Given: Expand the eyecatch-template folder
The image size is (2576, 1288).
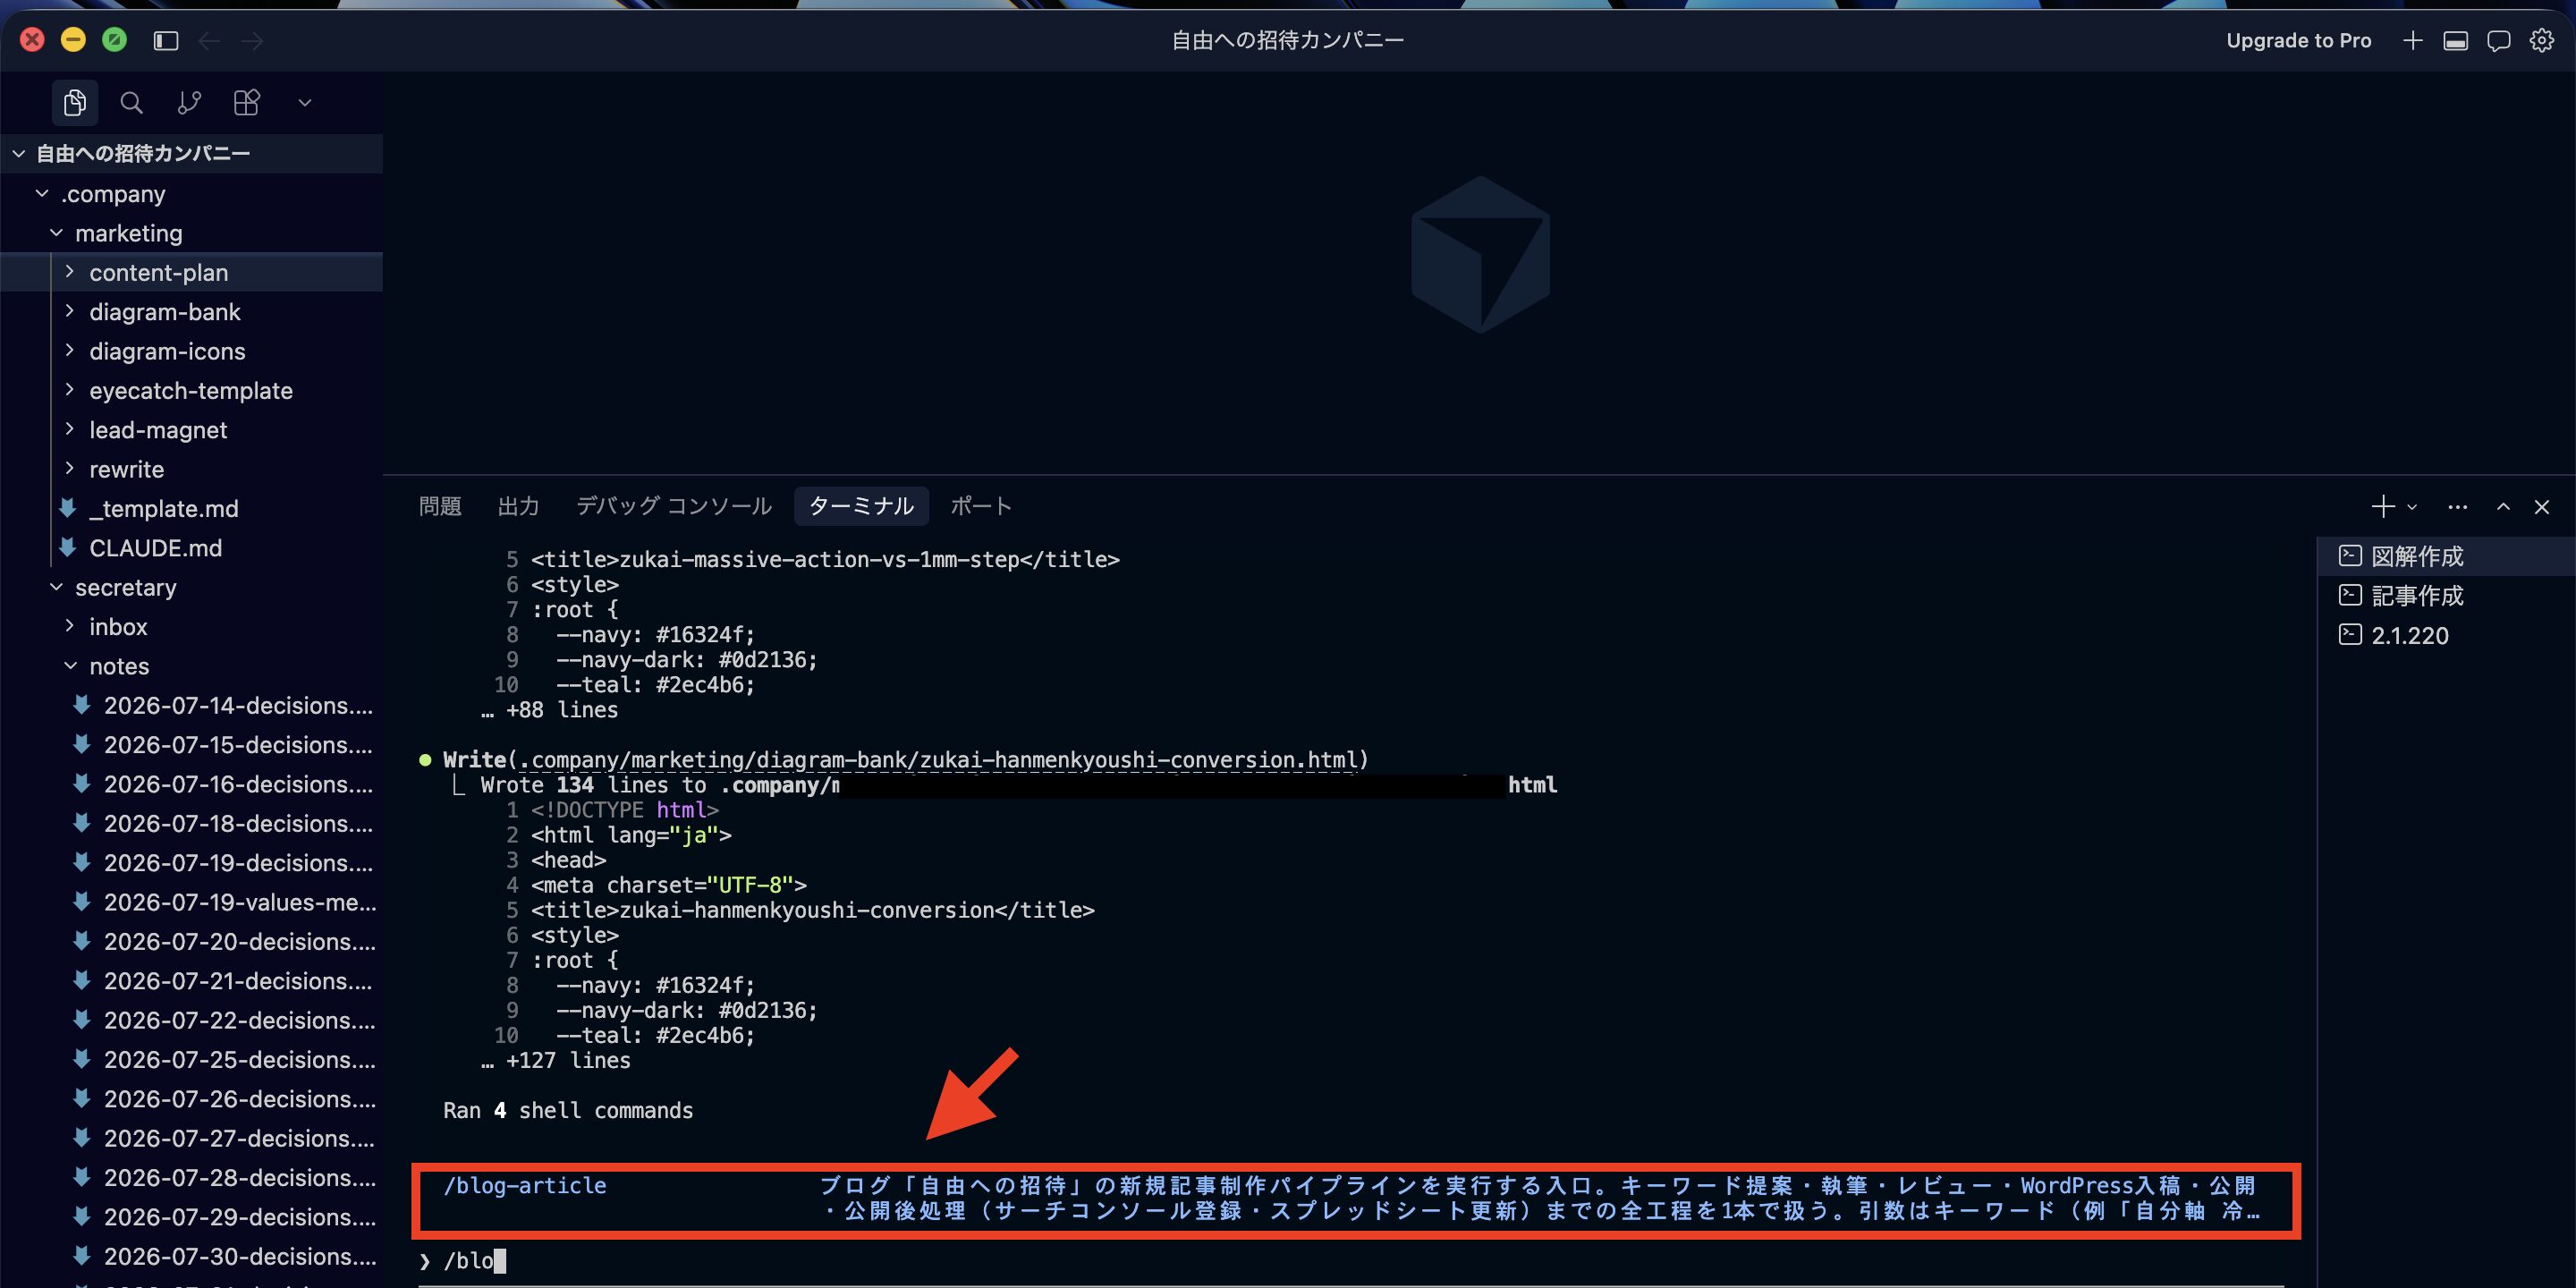Looking at the screenshot, I should 191,390.
